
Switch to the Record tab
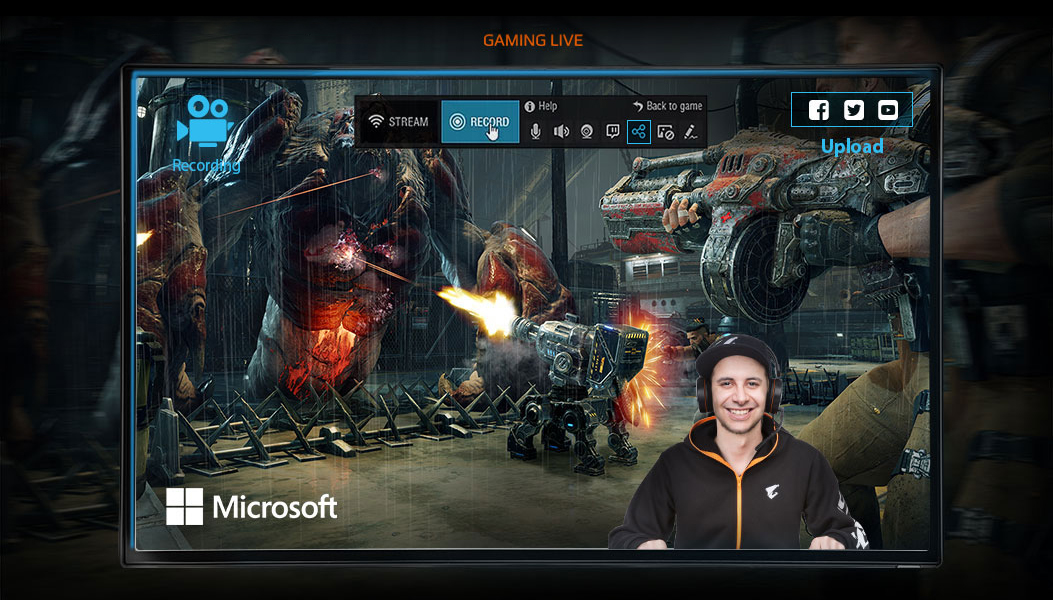click(481, 120)
